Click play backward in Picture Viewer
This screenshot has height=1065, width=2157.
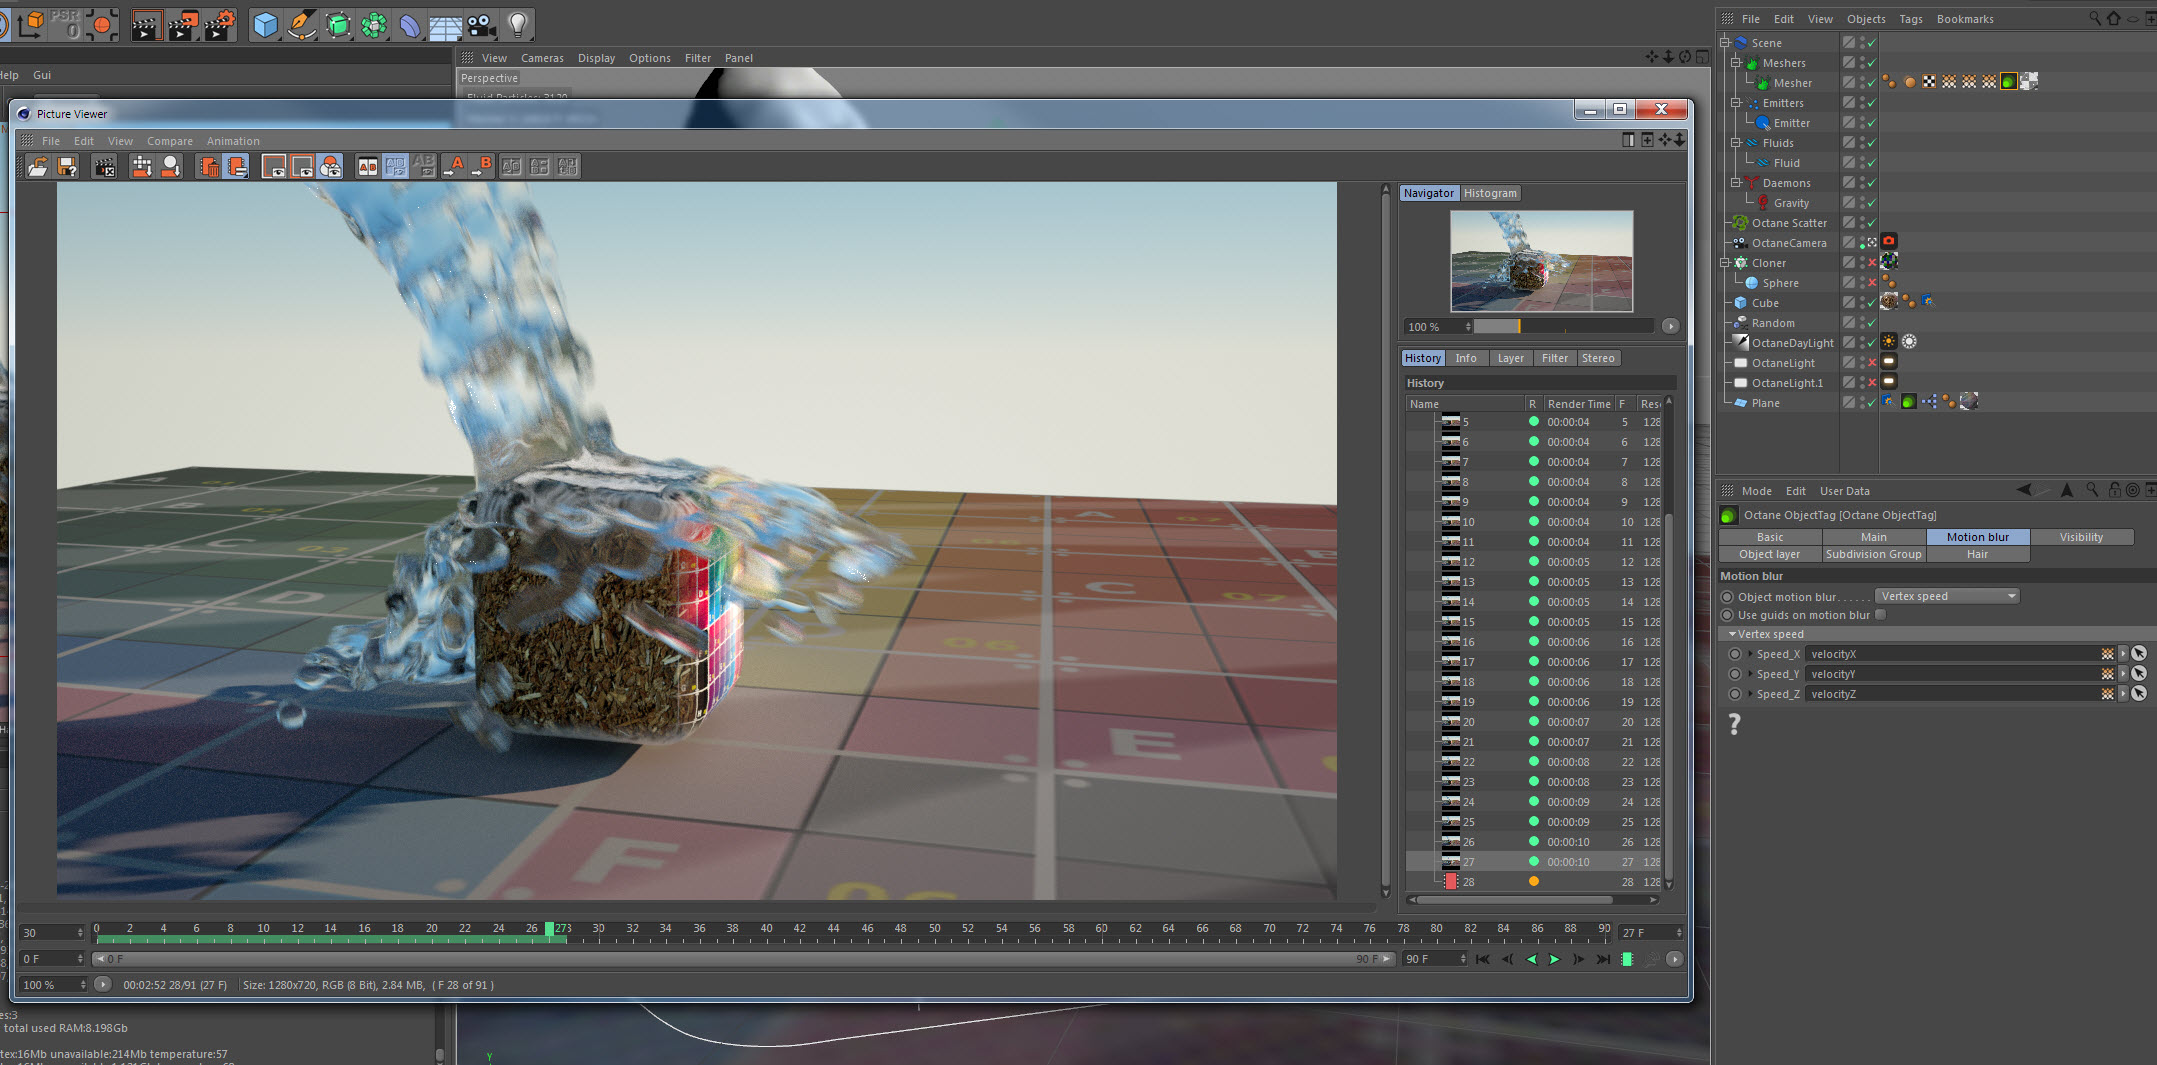pyautogui.click(x=1530, y=959)
